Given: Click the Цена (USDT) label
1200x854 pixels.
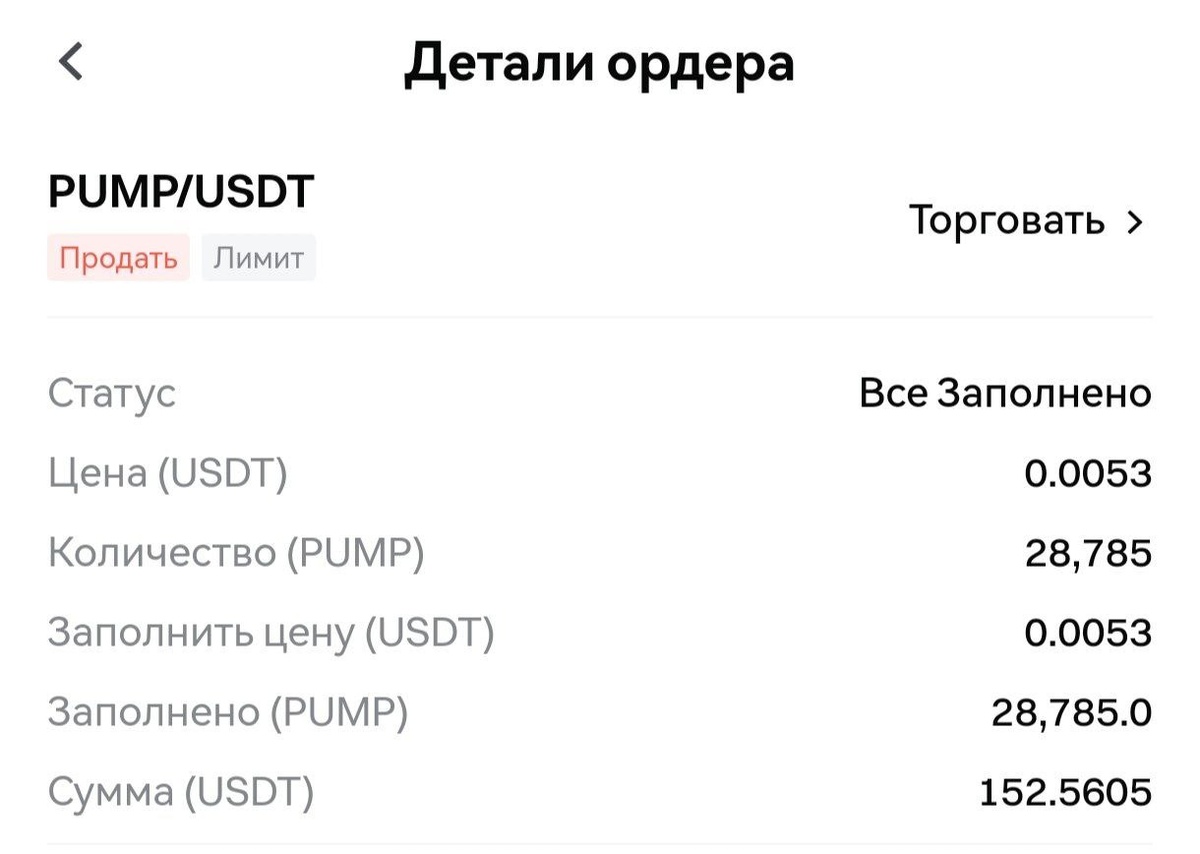Looking at the screenshot, I should click(168, 473).
